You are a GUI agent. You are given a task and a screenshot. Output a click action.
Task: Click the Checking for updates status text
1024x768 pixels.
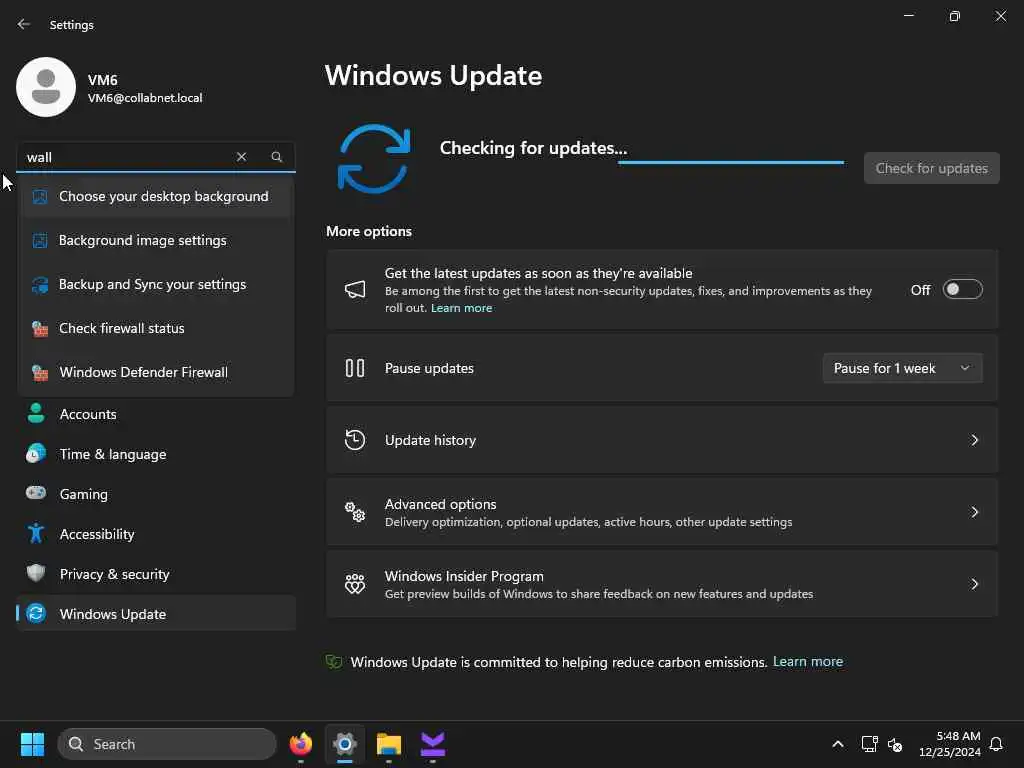click(533, 148)
